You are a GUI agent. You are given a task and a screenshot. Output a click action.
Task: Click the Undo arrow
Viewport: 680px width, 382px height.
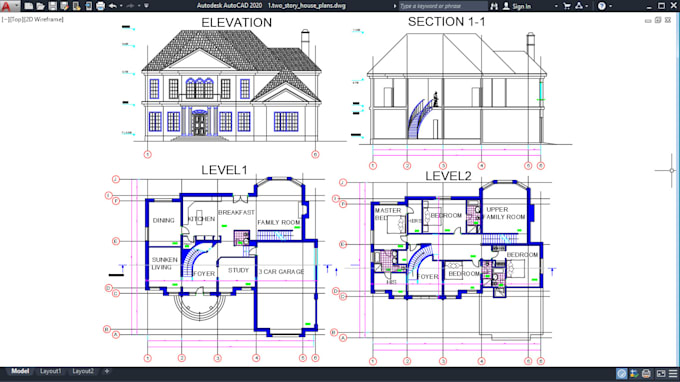click(112, 6)
